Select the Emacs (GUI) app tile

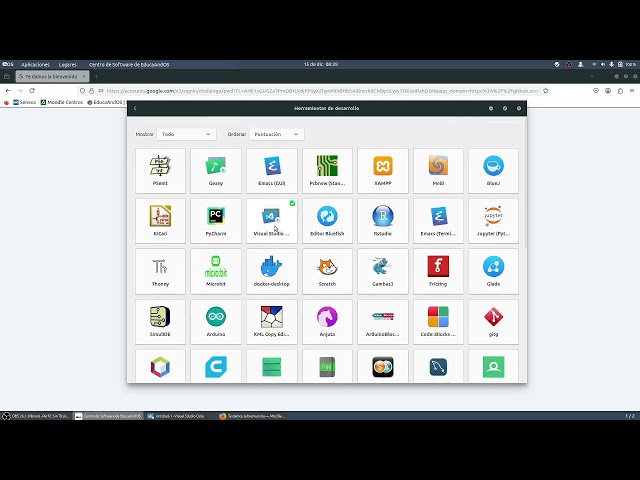tap(272, 171)
